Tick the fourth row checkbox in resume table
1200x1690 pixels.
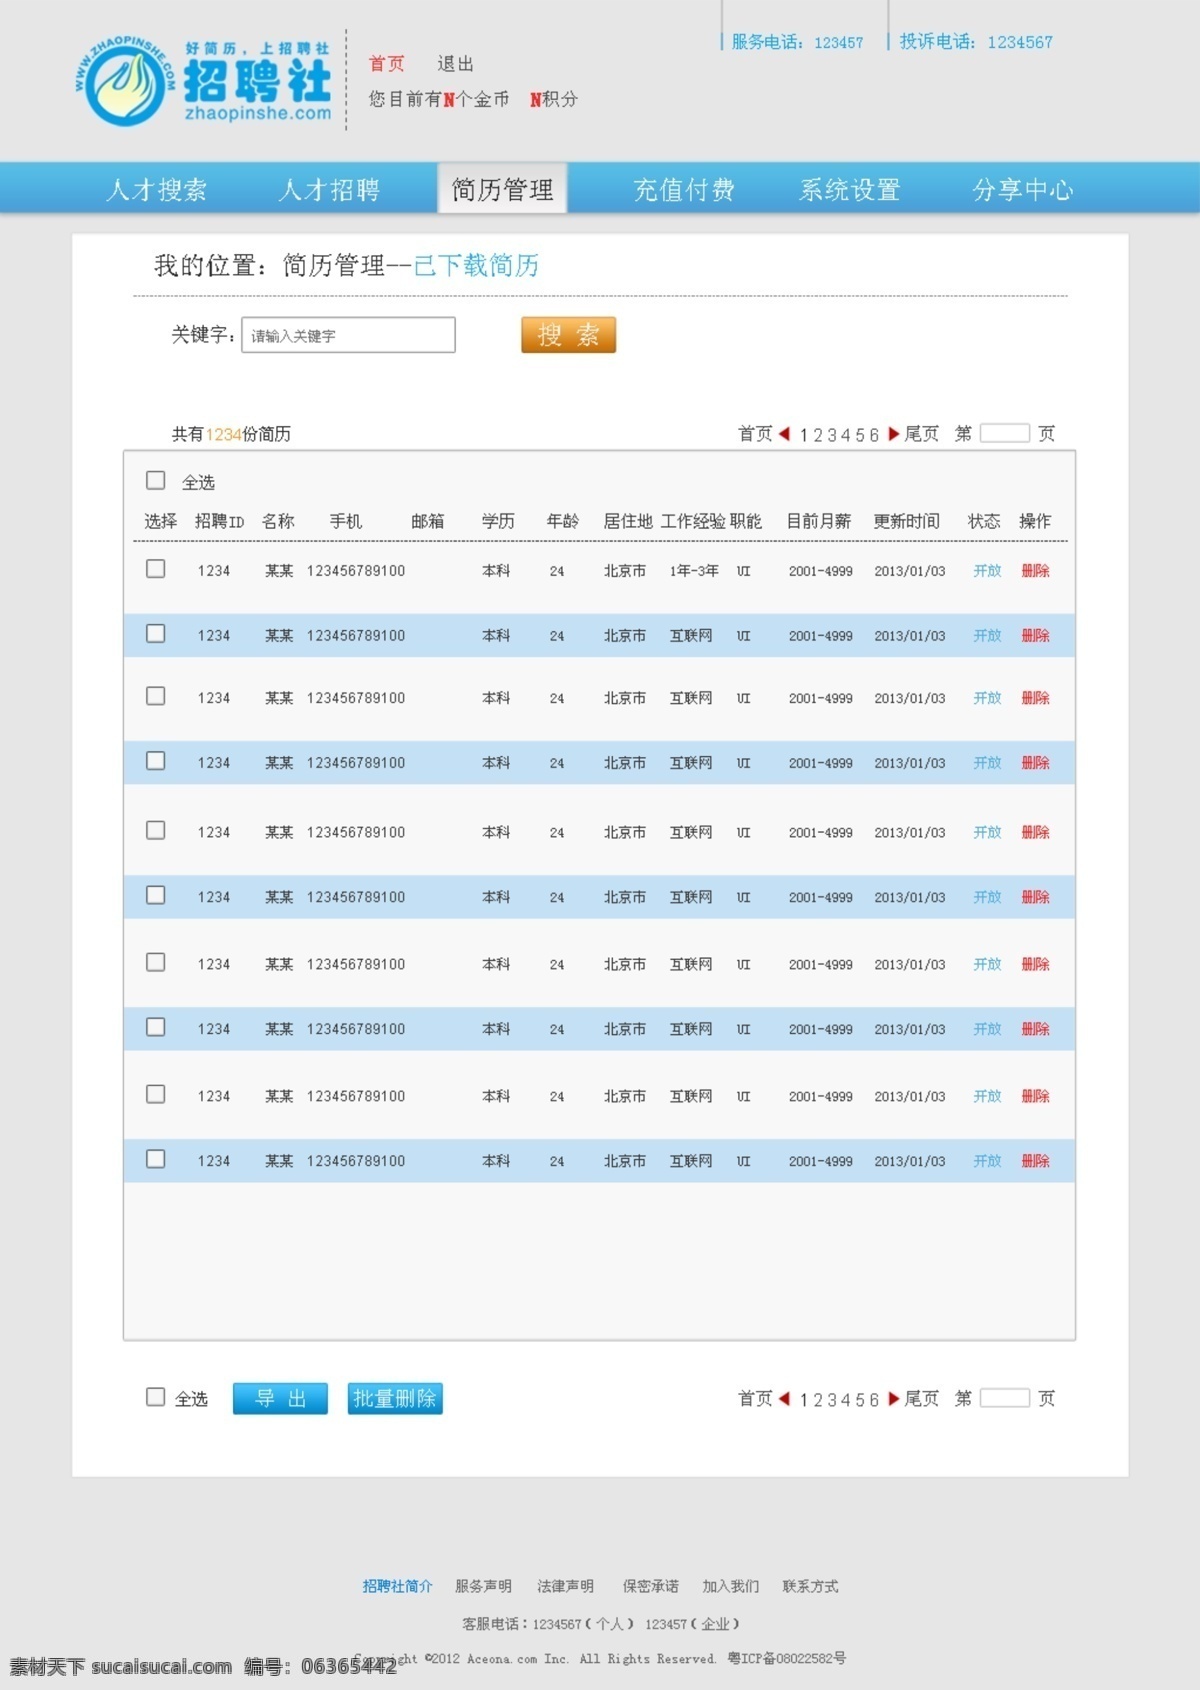coord(156,761)
